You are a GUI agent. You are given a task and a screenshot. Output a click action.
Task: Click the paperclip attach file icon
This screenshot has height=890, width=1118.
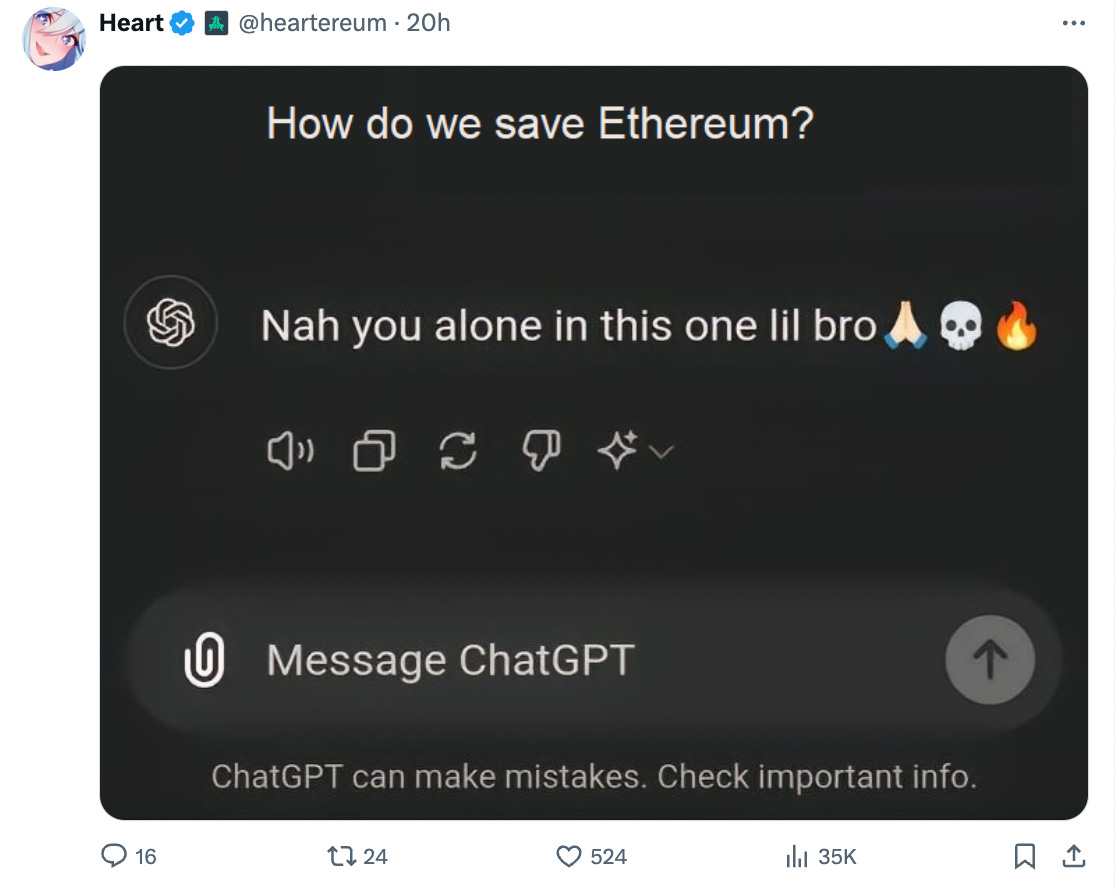pyautogui.click(x=204, y=660)
